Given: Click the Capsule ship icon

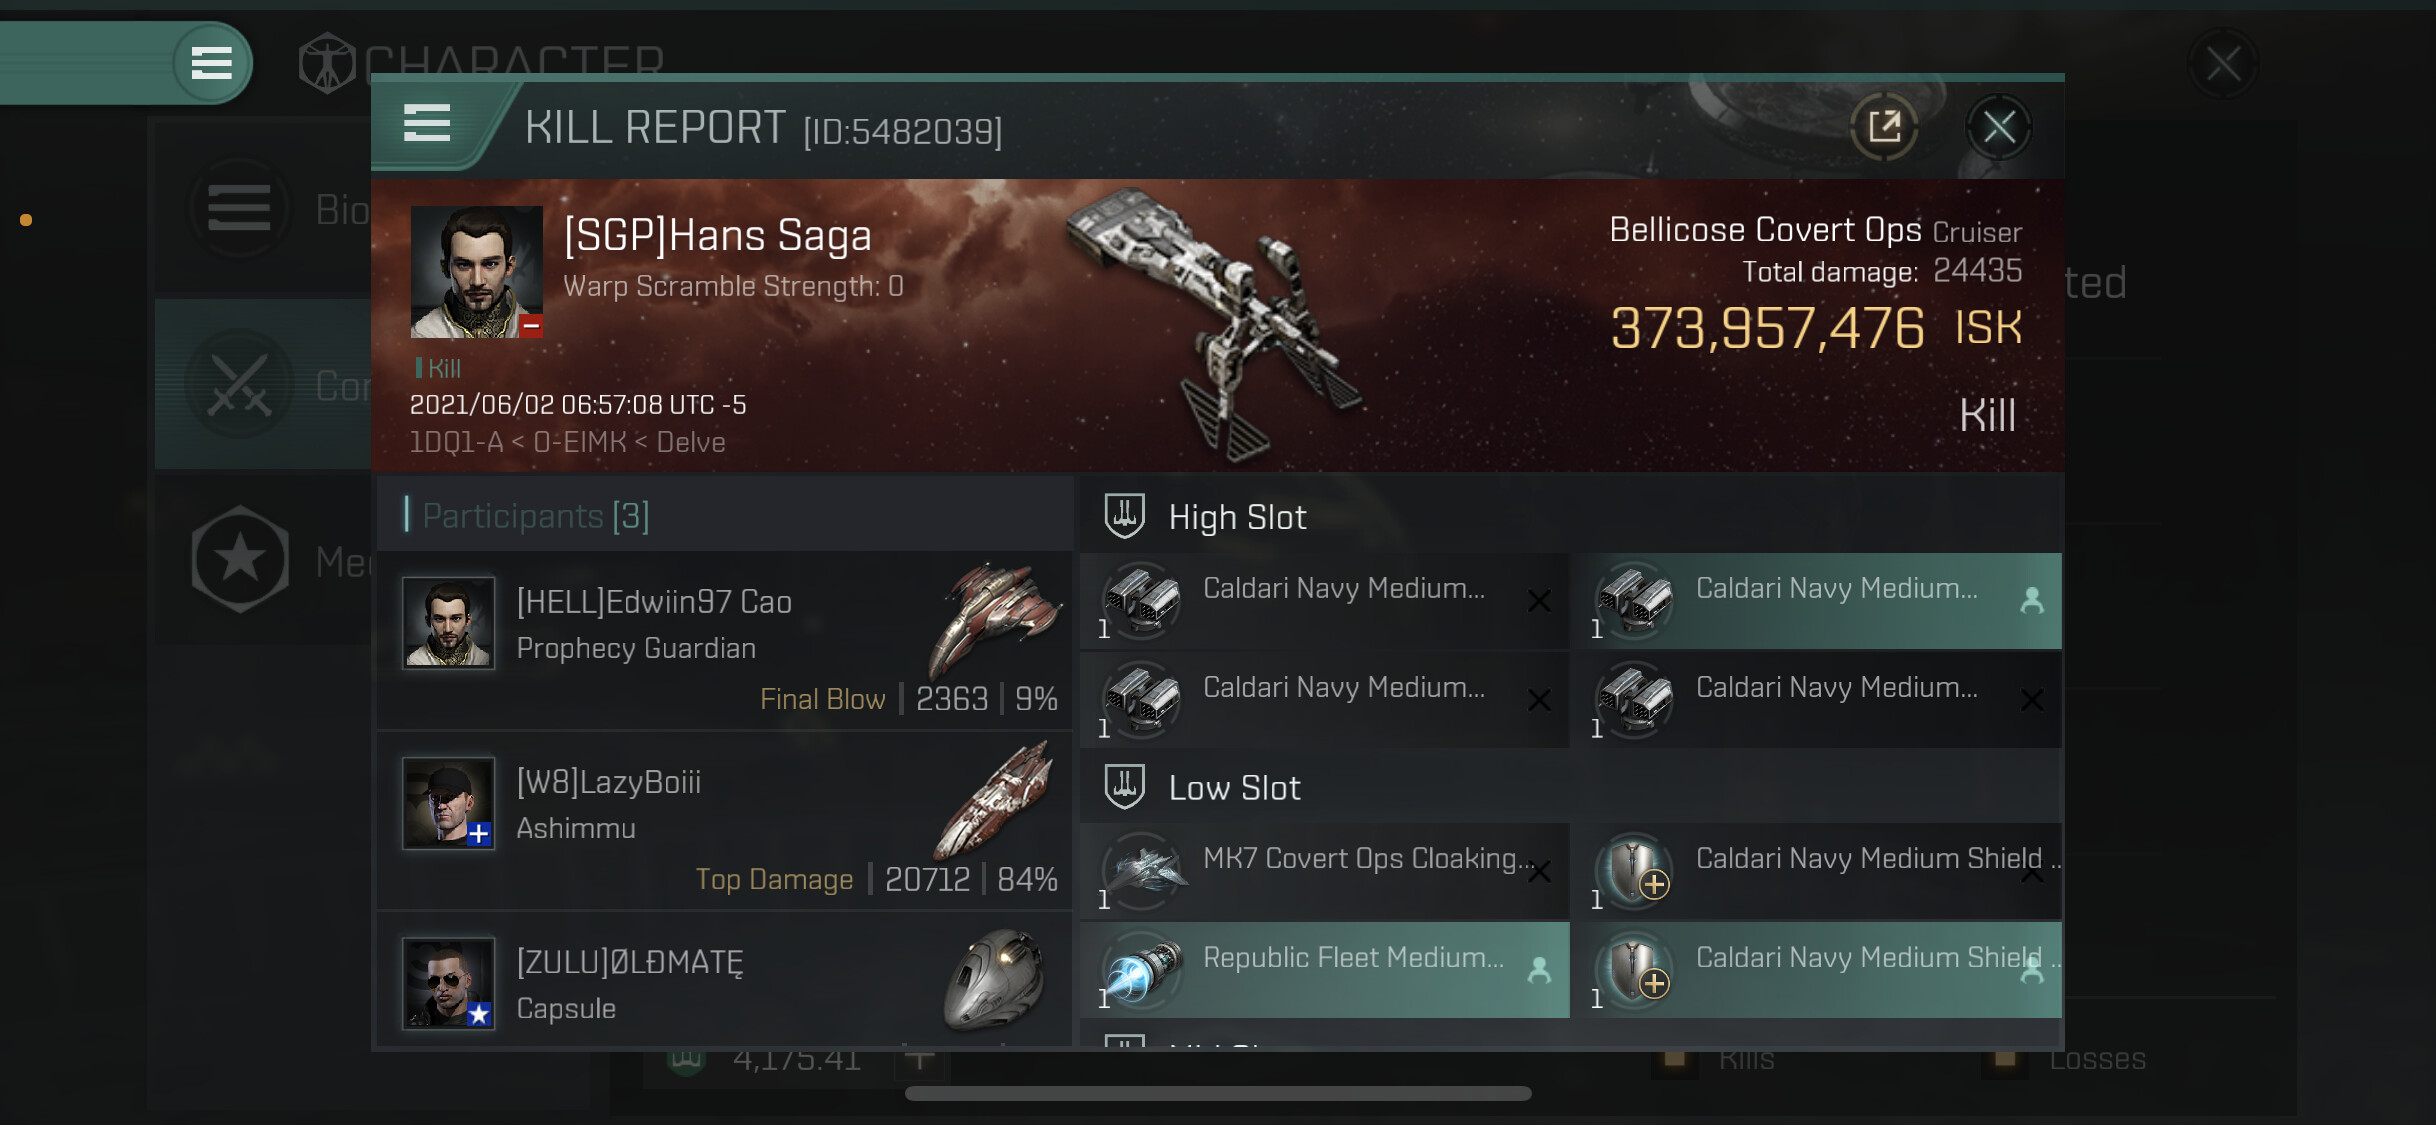Looking at the screenshot, I should coord(996,980).
